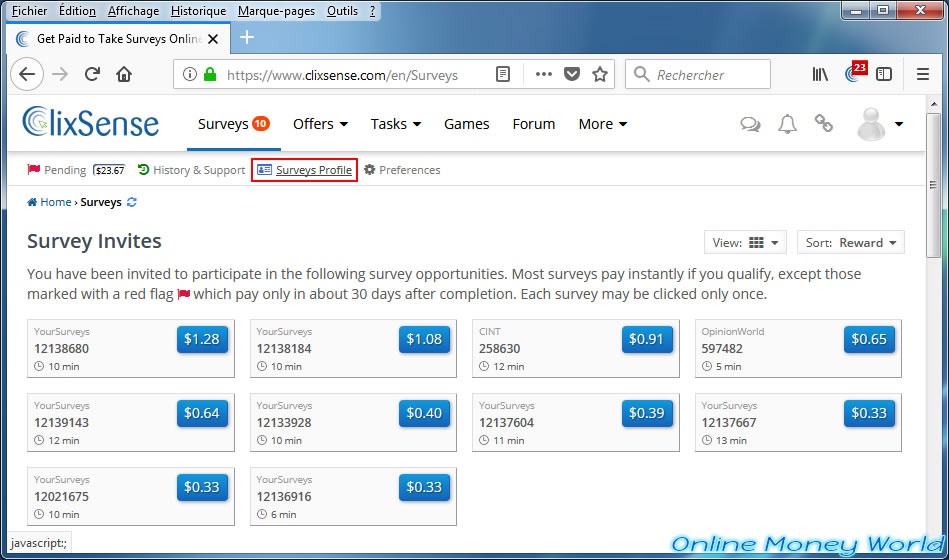Viewport: 949px width, 560px height.
Task: View pending $23.67 amount badge
Action: coord(110,170)
